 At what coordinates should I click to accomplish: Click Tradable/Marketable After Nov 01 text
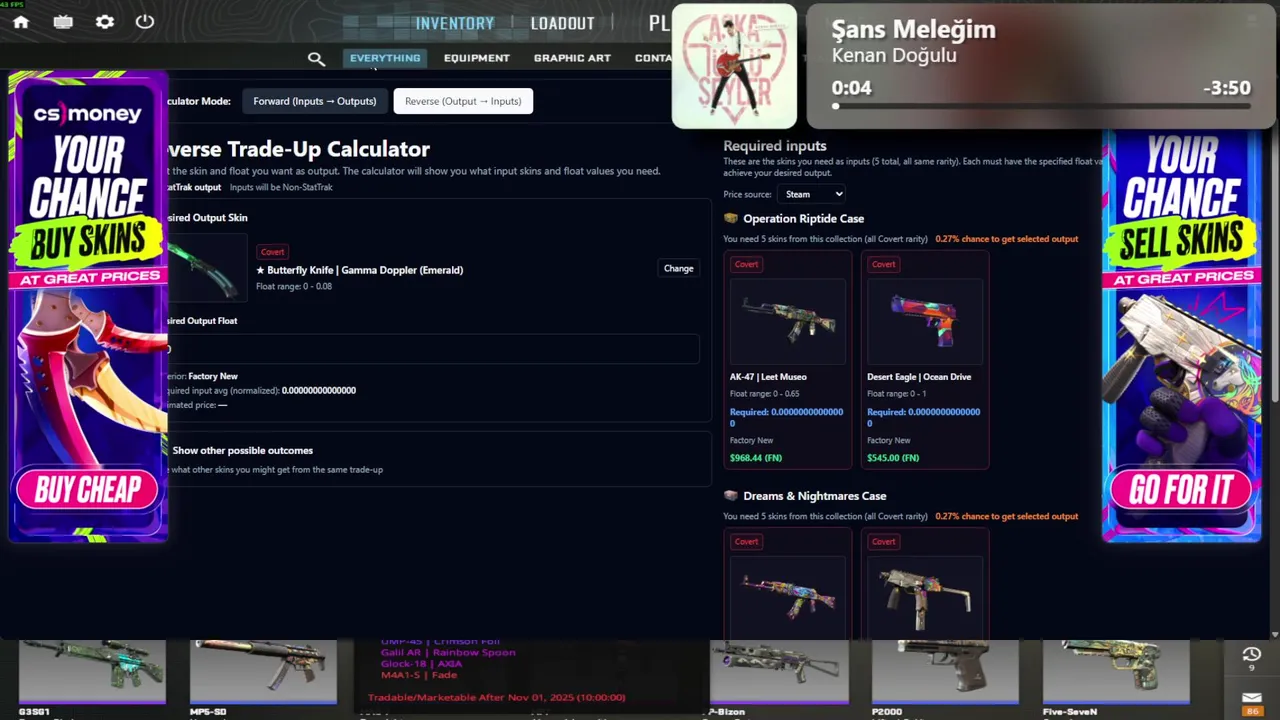point(496,697)
